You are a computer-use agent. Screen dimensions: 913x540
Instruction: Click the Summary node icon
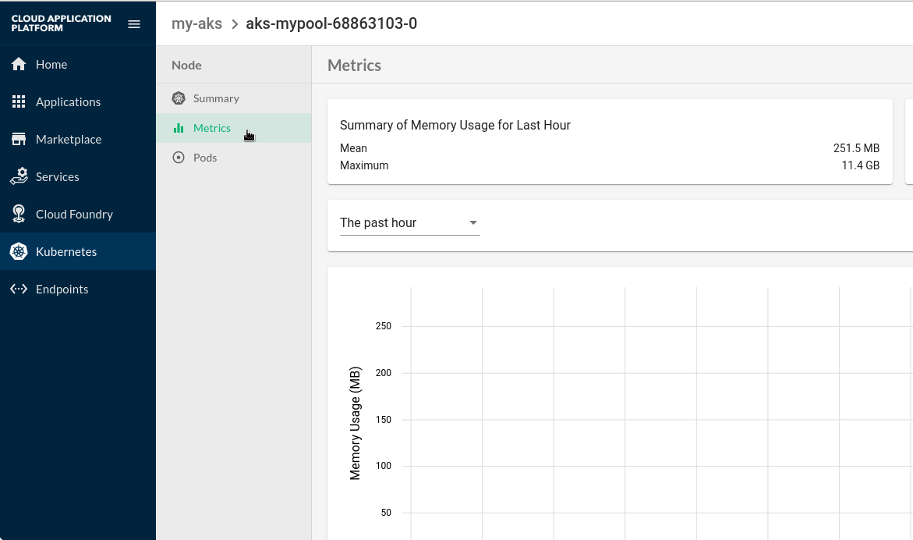(x=178, y=98)
